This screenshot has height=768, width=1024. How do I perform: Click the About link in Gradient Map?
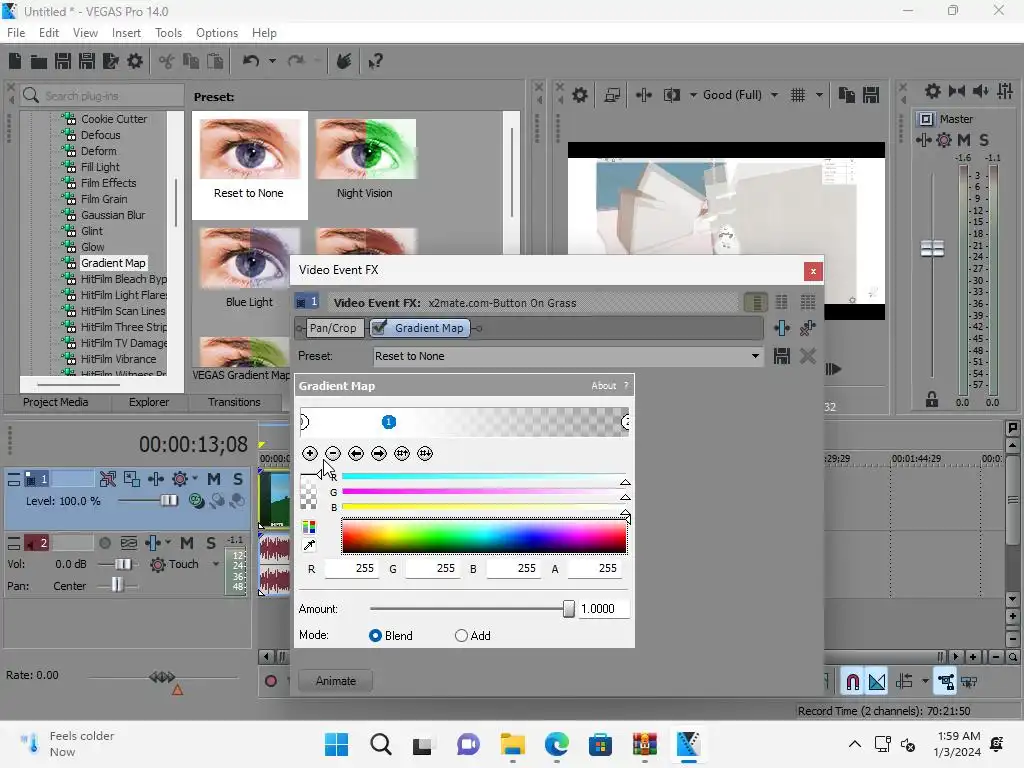pos(603,386)
